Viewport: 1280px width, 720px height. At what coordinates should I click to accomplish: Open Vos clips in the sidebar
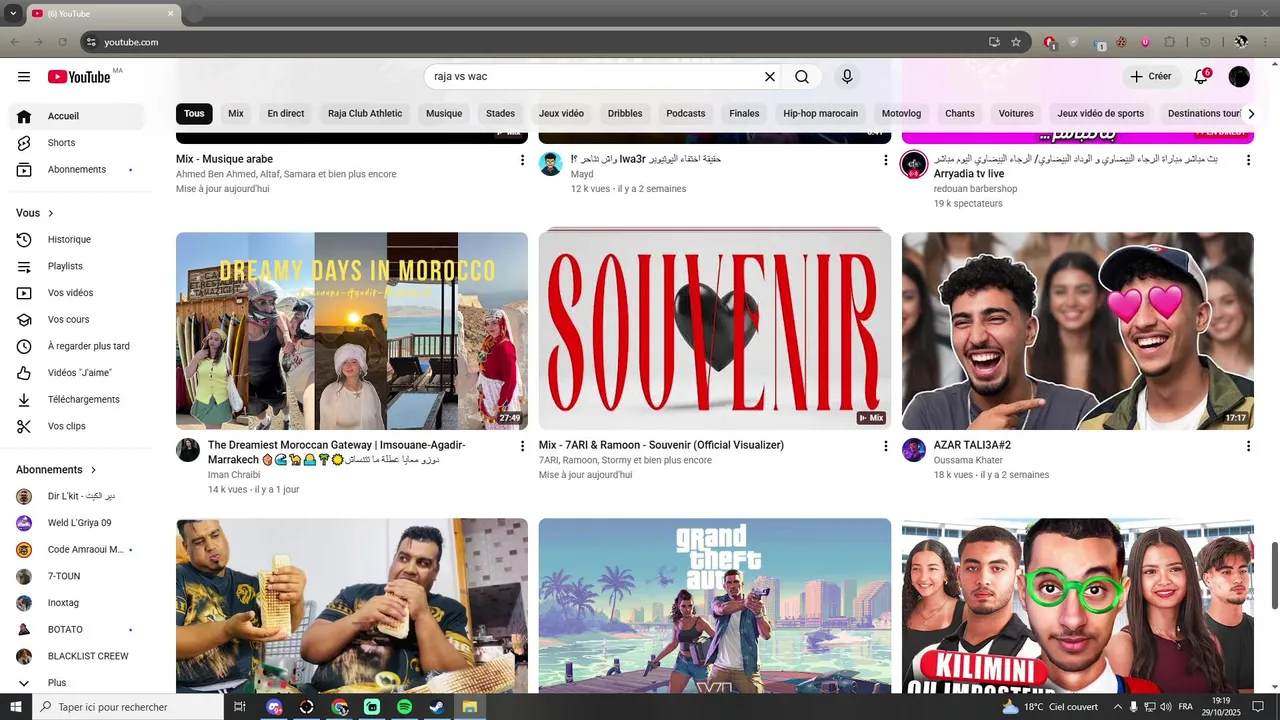pyautogui.click(x=76, y=426)
